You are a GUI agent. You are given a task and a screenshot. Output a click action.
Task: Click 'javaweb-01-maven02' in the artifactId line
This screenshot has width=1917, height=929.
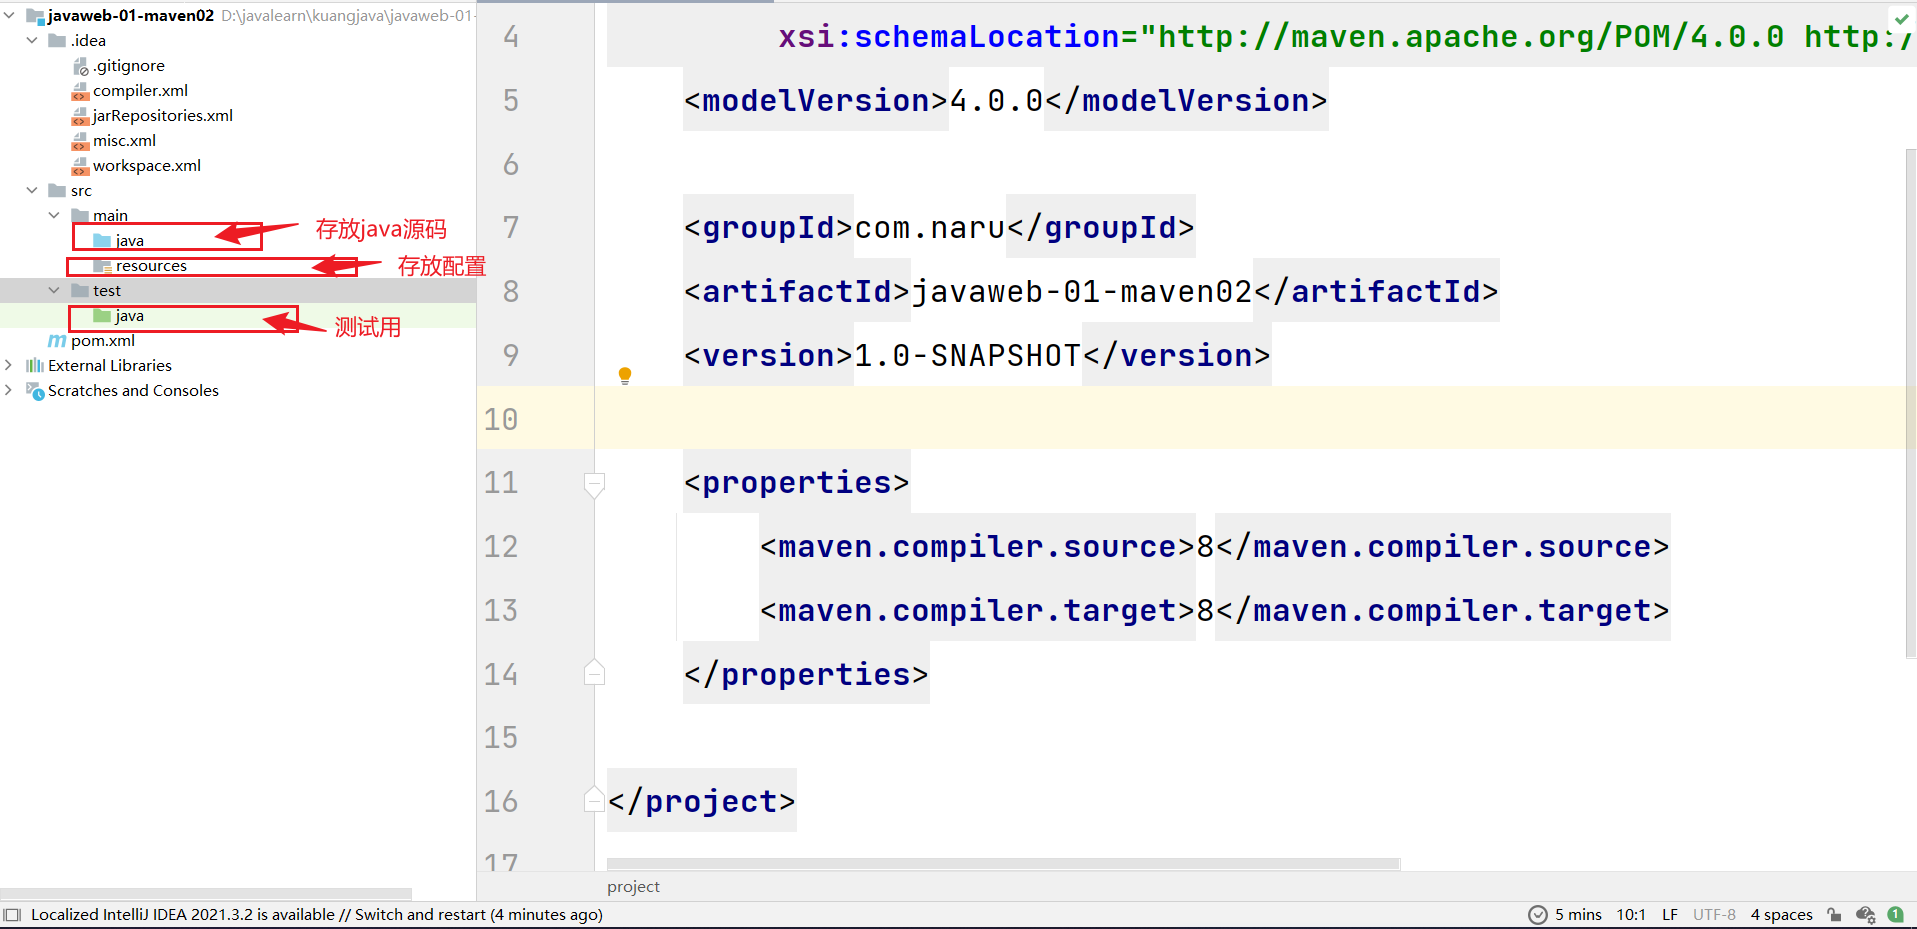[1082, 292]
